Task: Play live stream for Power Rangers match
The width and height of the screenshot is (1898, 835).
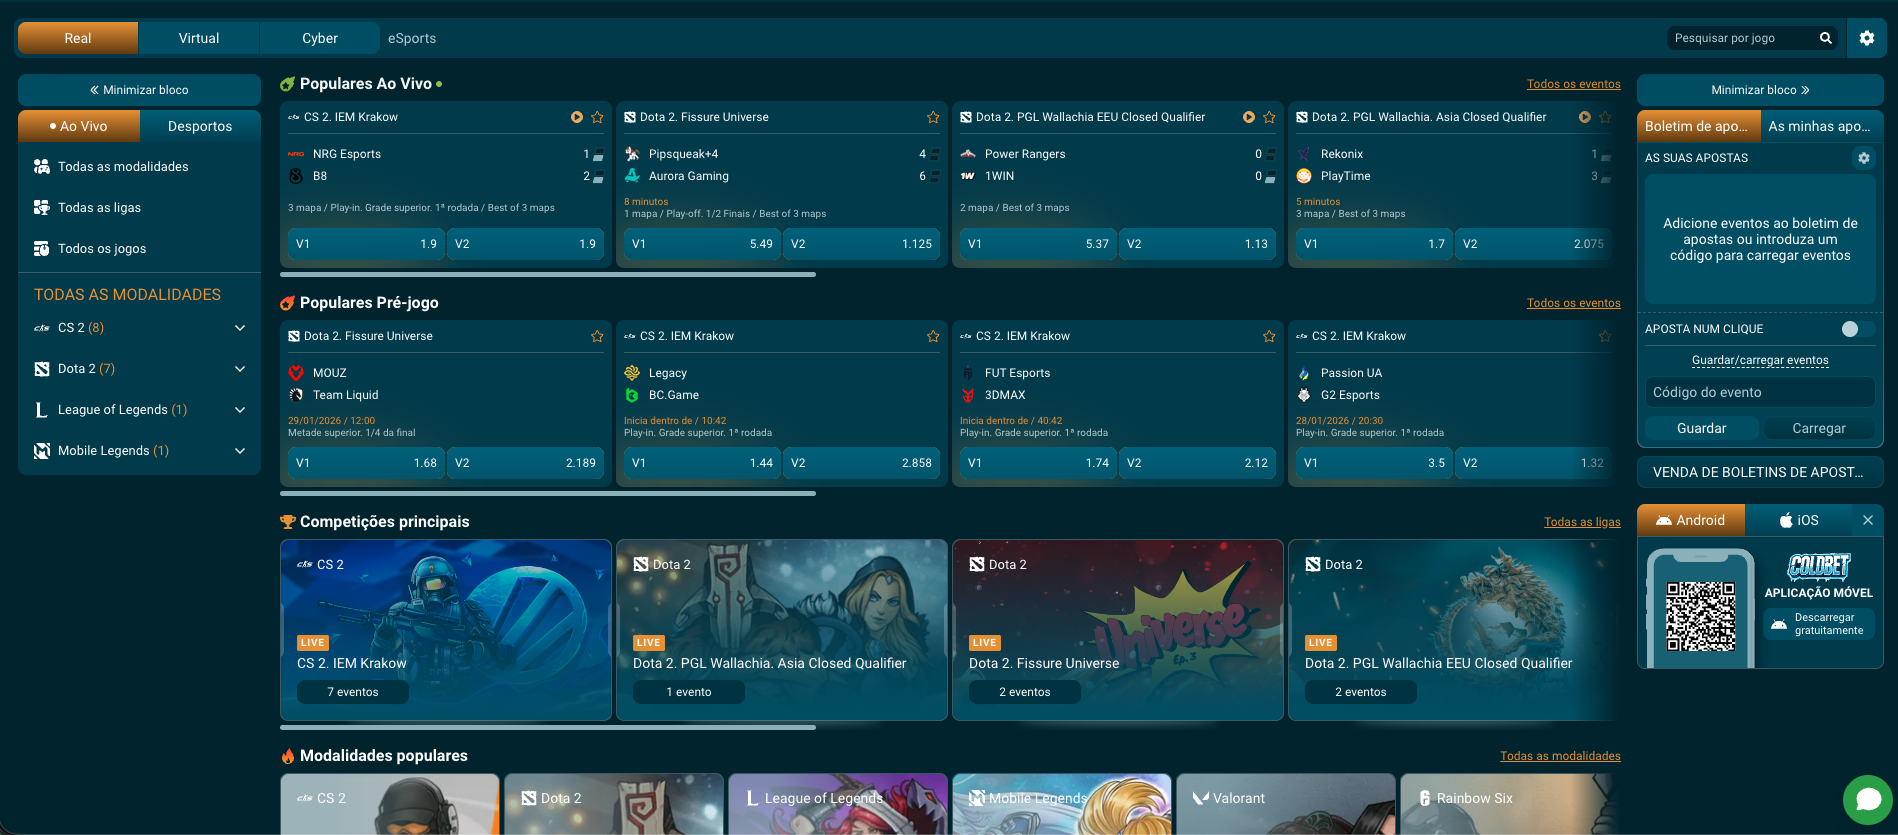Action: [1249, 117]
